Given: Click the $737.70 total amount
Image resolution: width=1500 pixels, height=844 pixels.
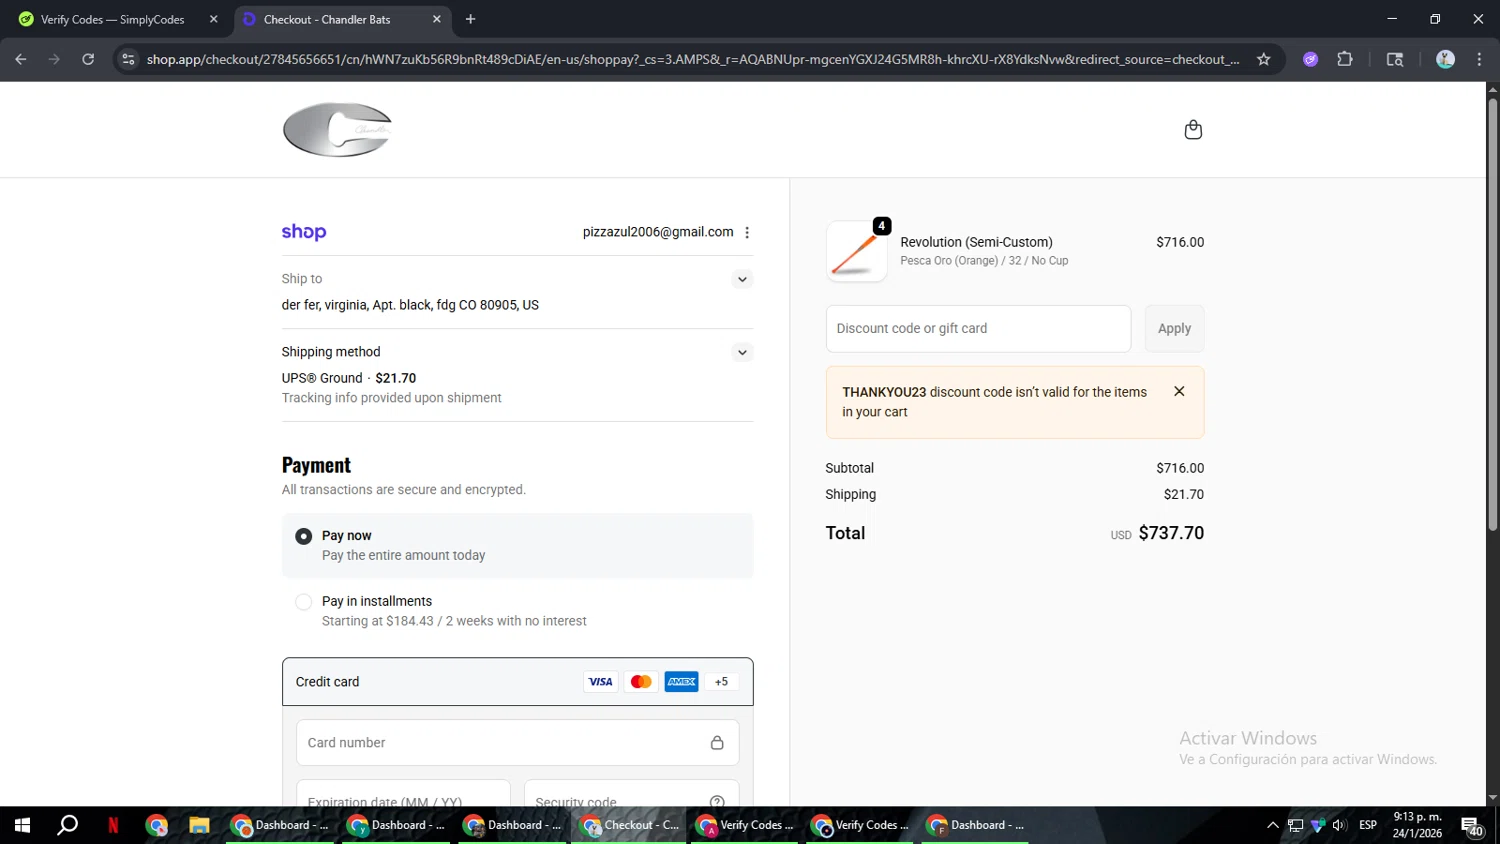Looking at the screenshot, I should [x=1171, y=533].
